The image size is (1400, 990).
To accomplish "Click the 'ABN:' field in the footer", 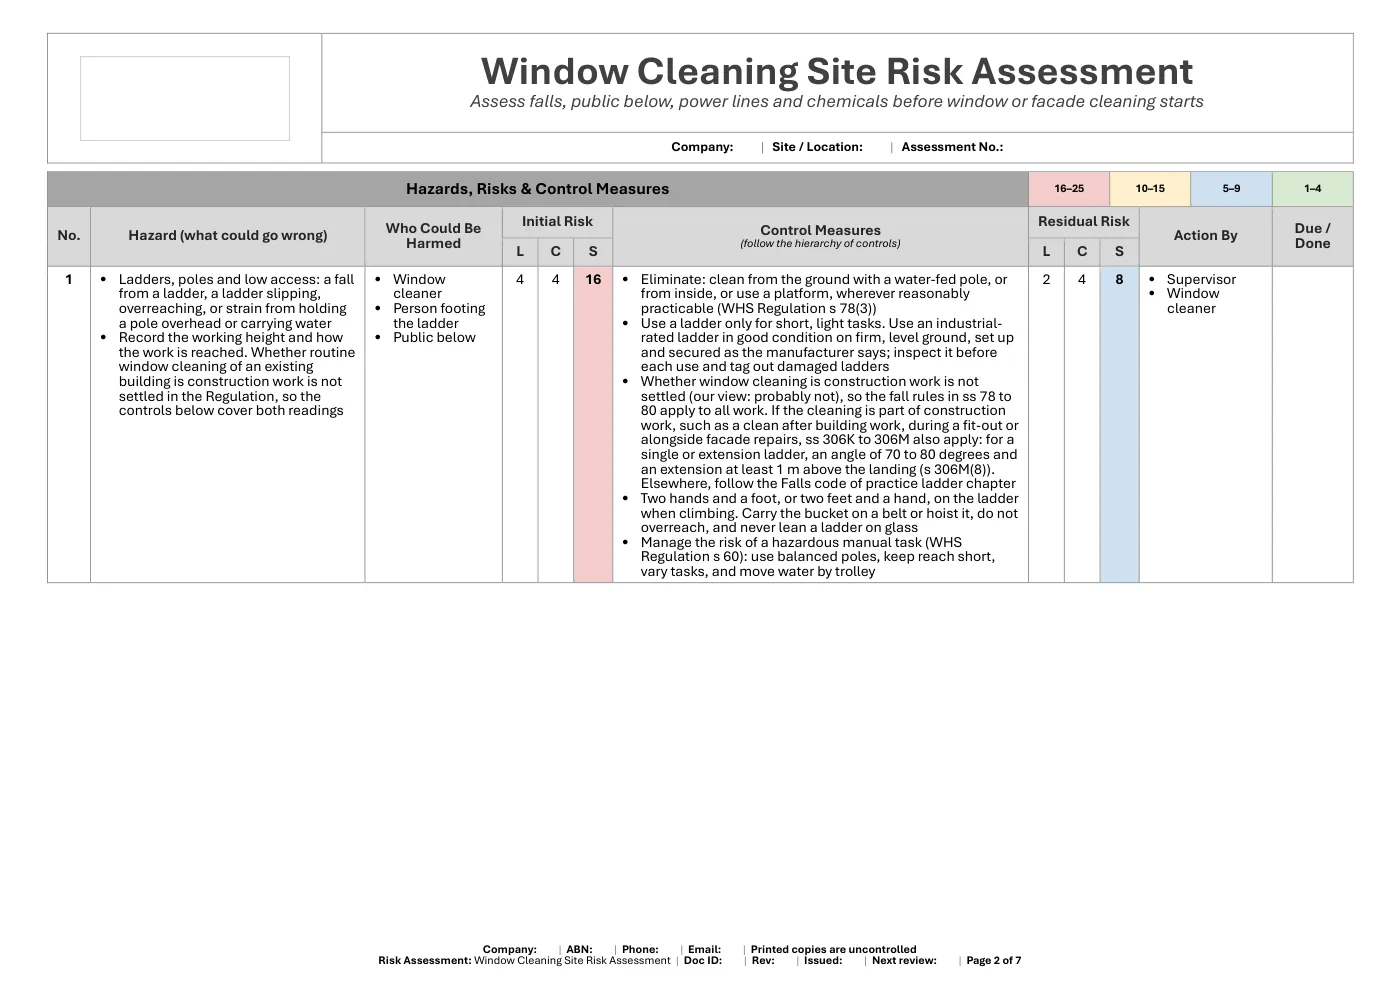I will point(579,950).
